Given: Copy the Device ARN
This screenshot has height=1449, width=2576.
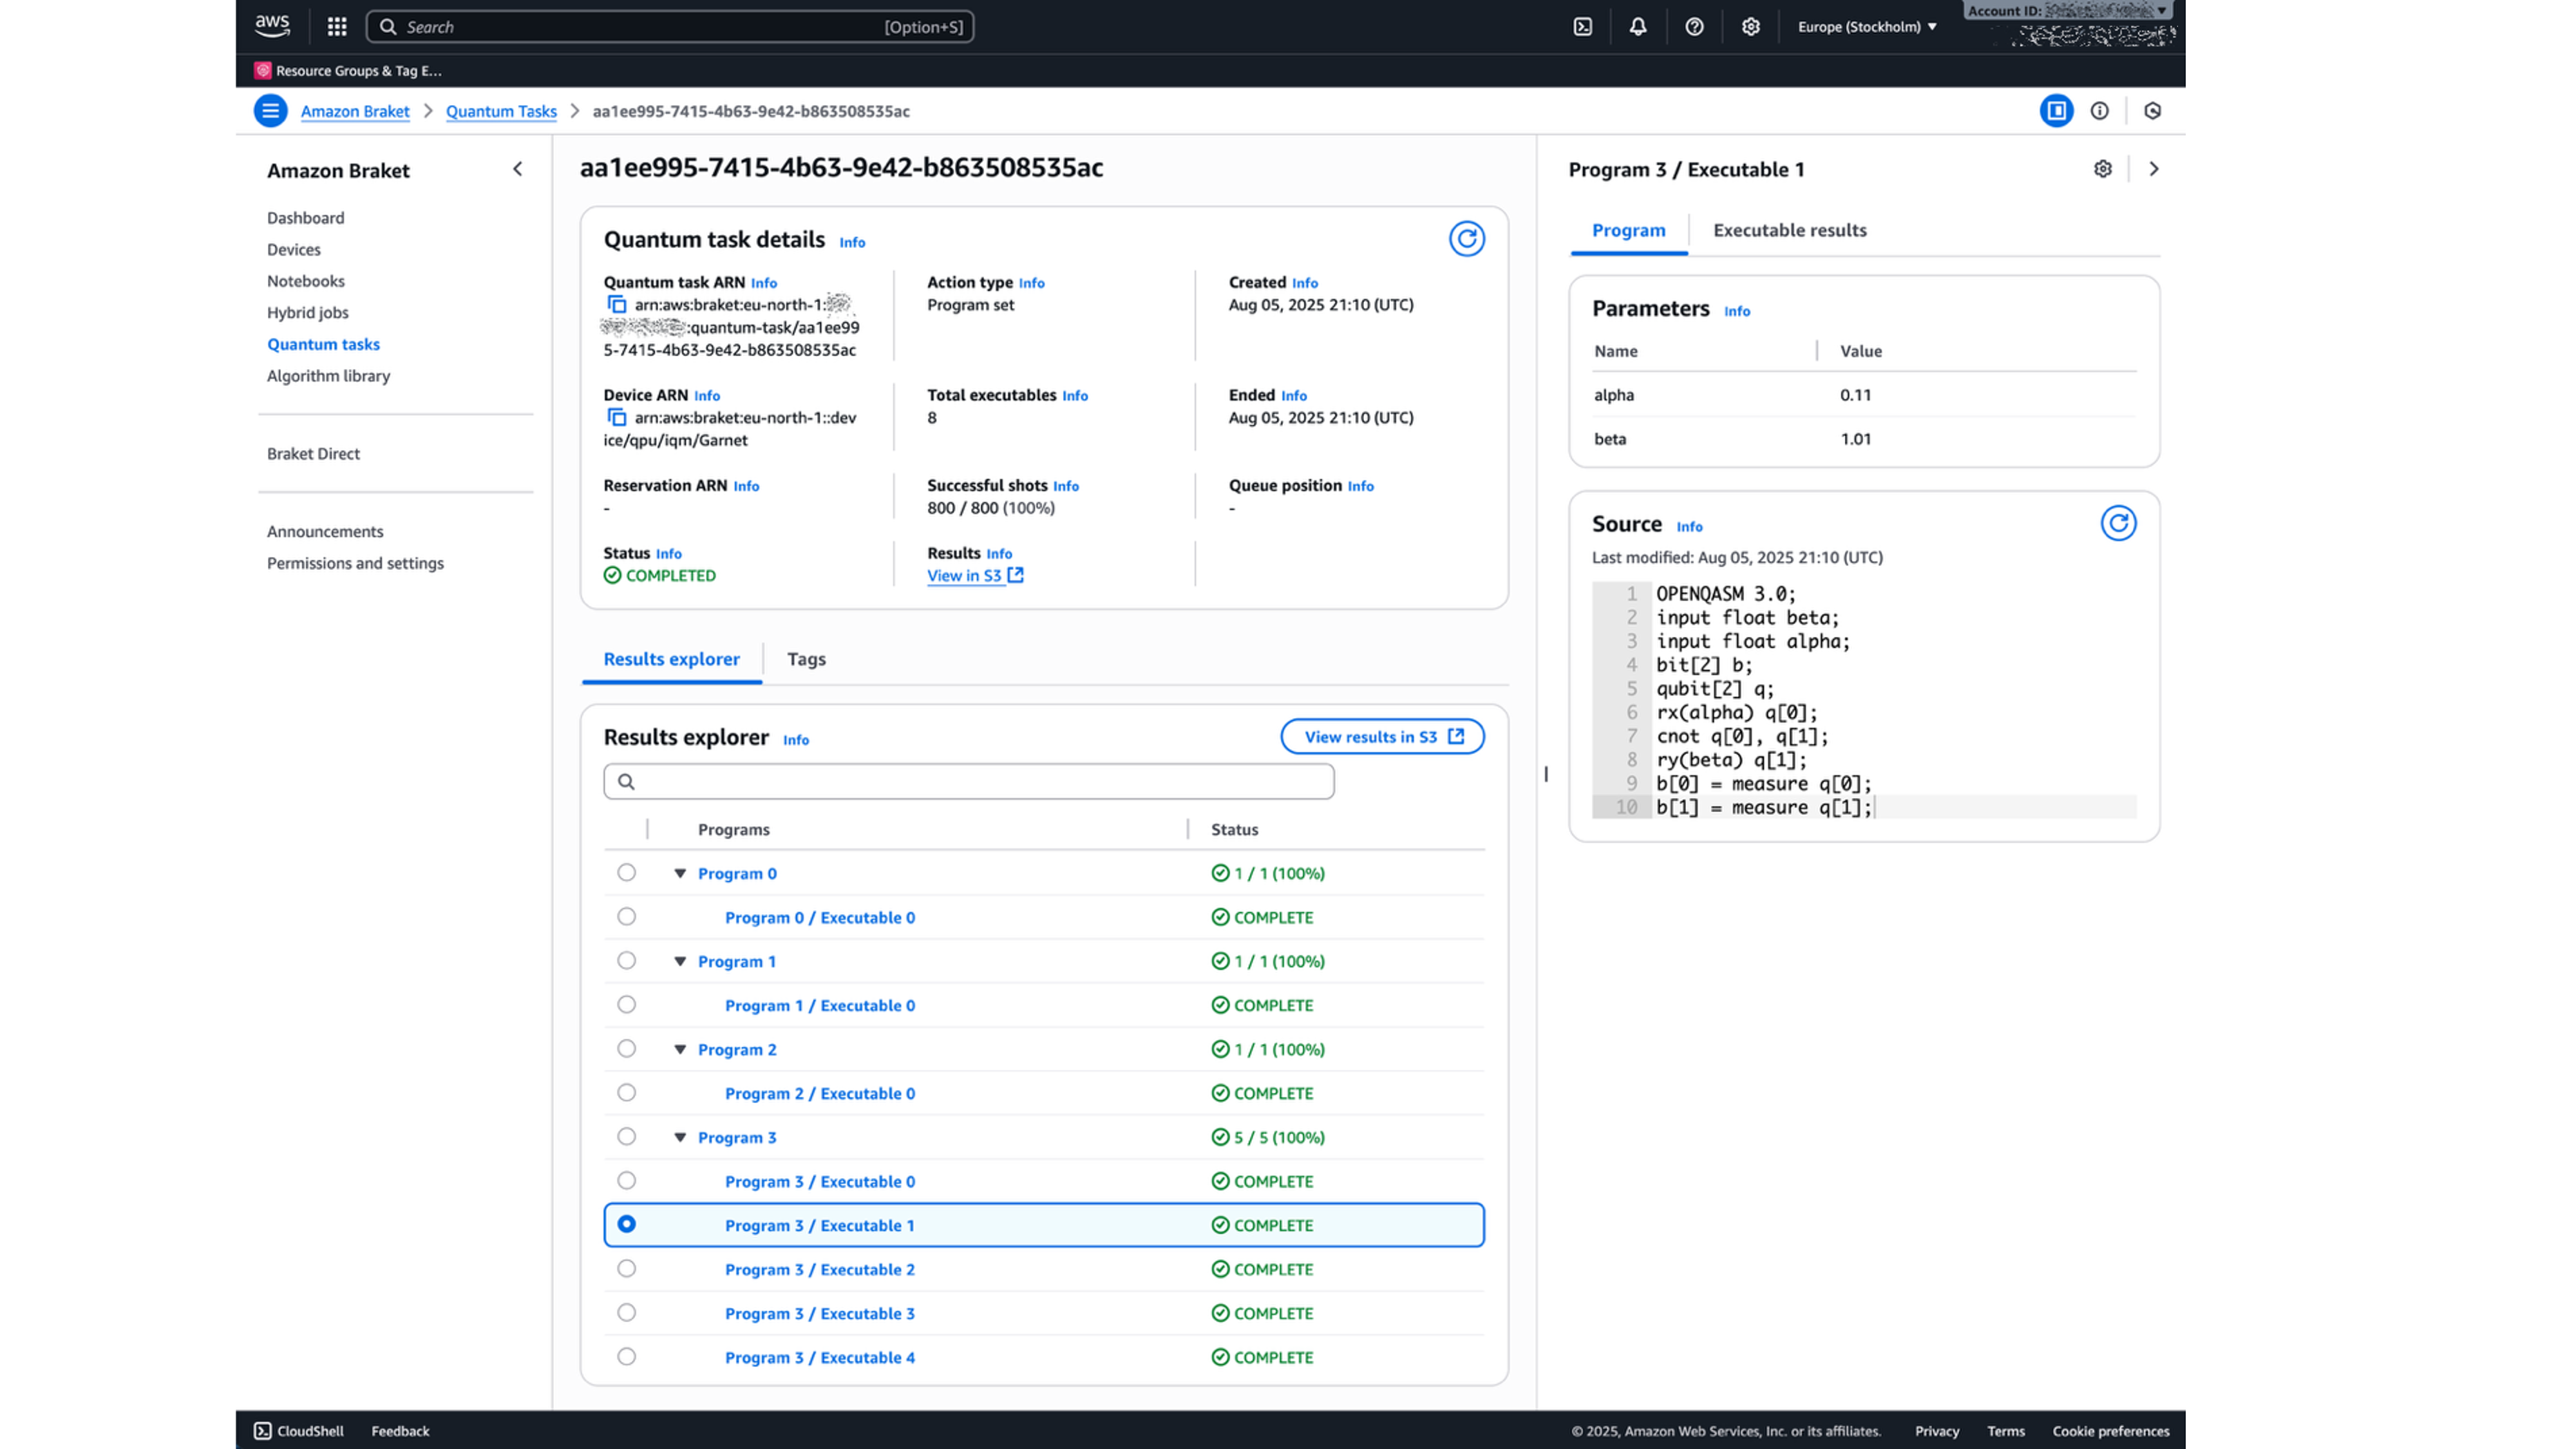Looking at the screenshot, I should [x=617, y=418].
